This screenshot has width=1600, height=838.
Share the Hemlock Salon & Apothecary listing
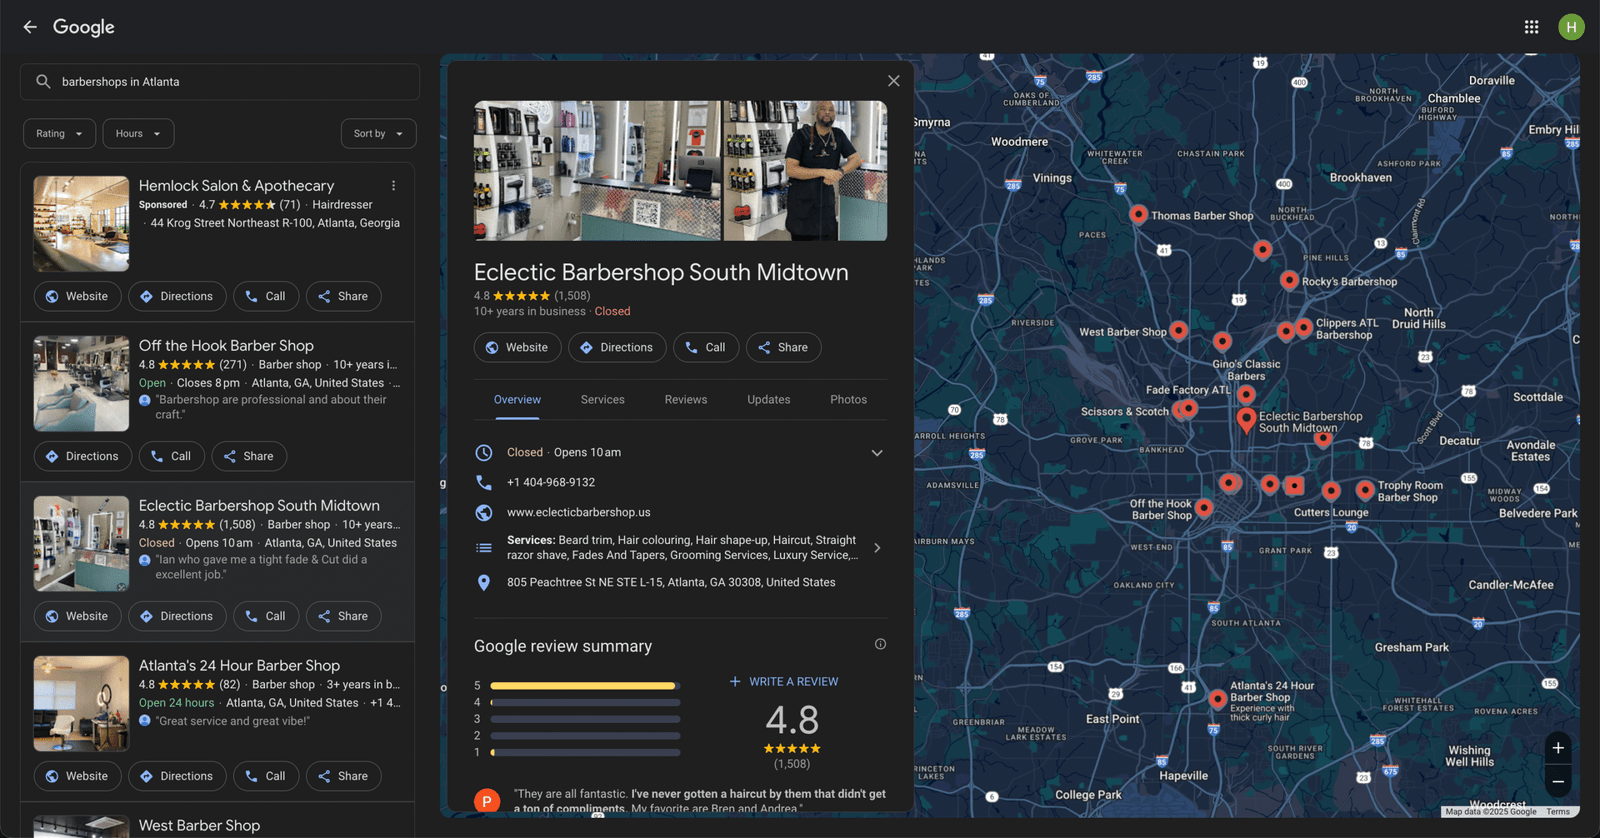click(x=343, y=296)
